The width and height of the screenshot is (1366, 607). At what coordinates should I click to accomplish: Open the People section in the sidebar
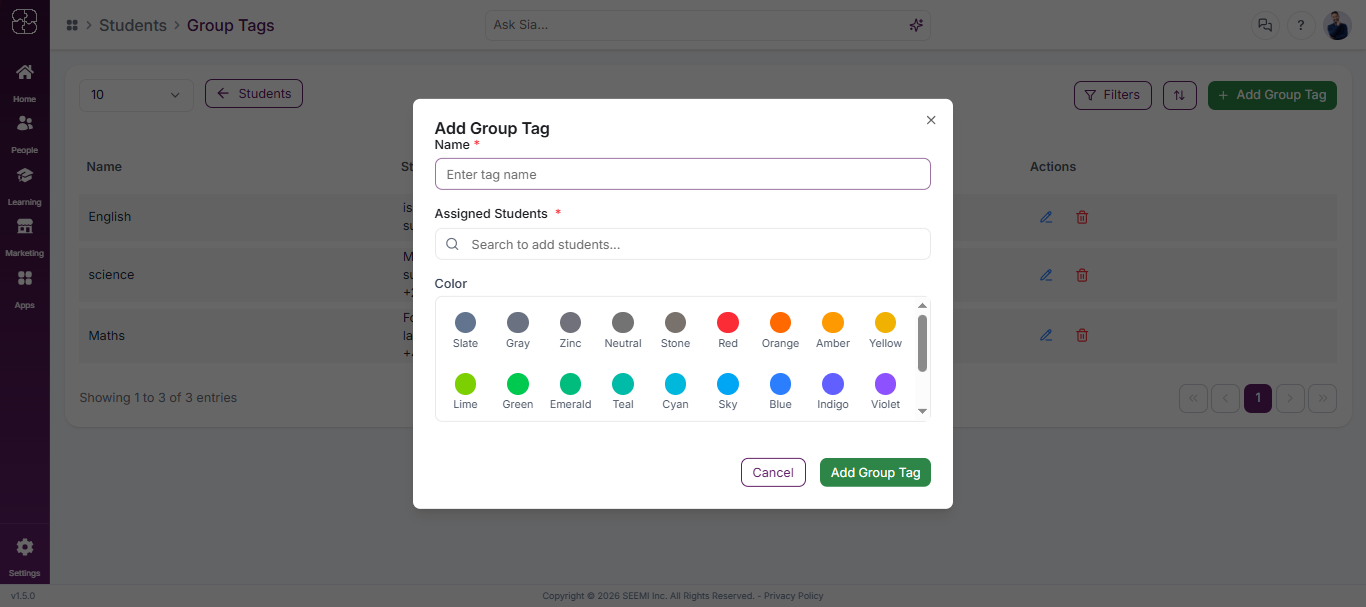point(24,134)
